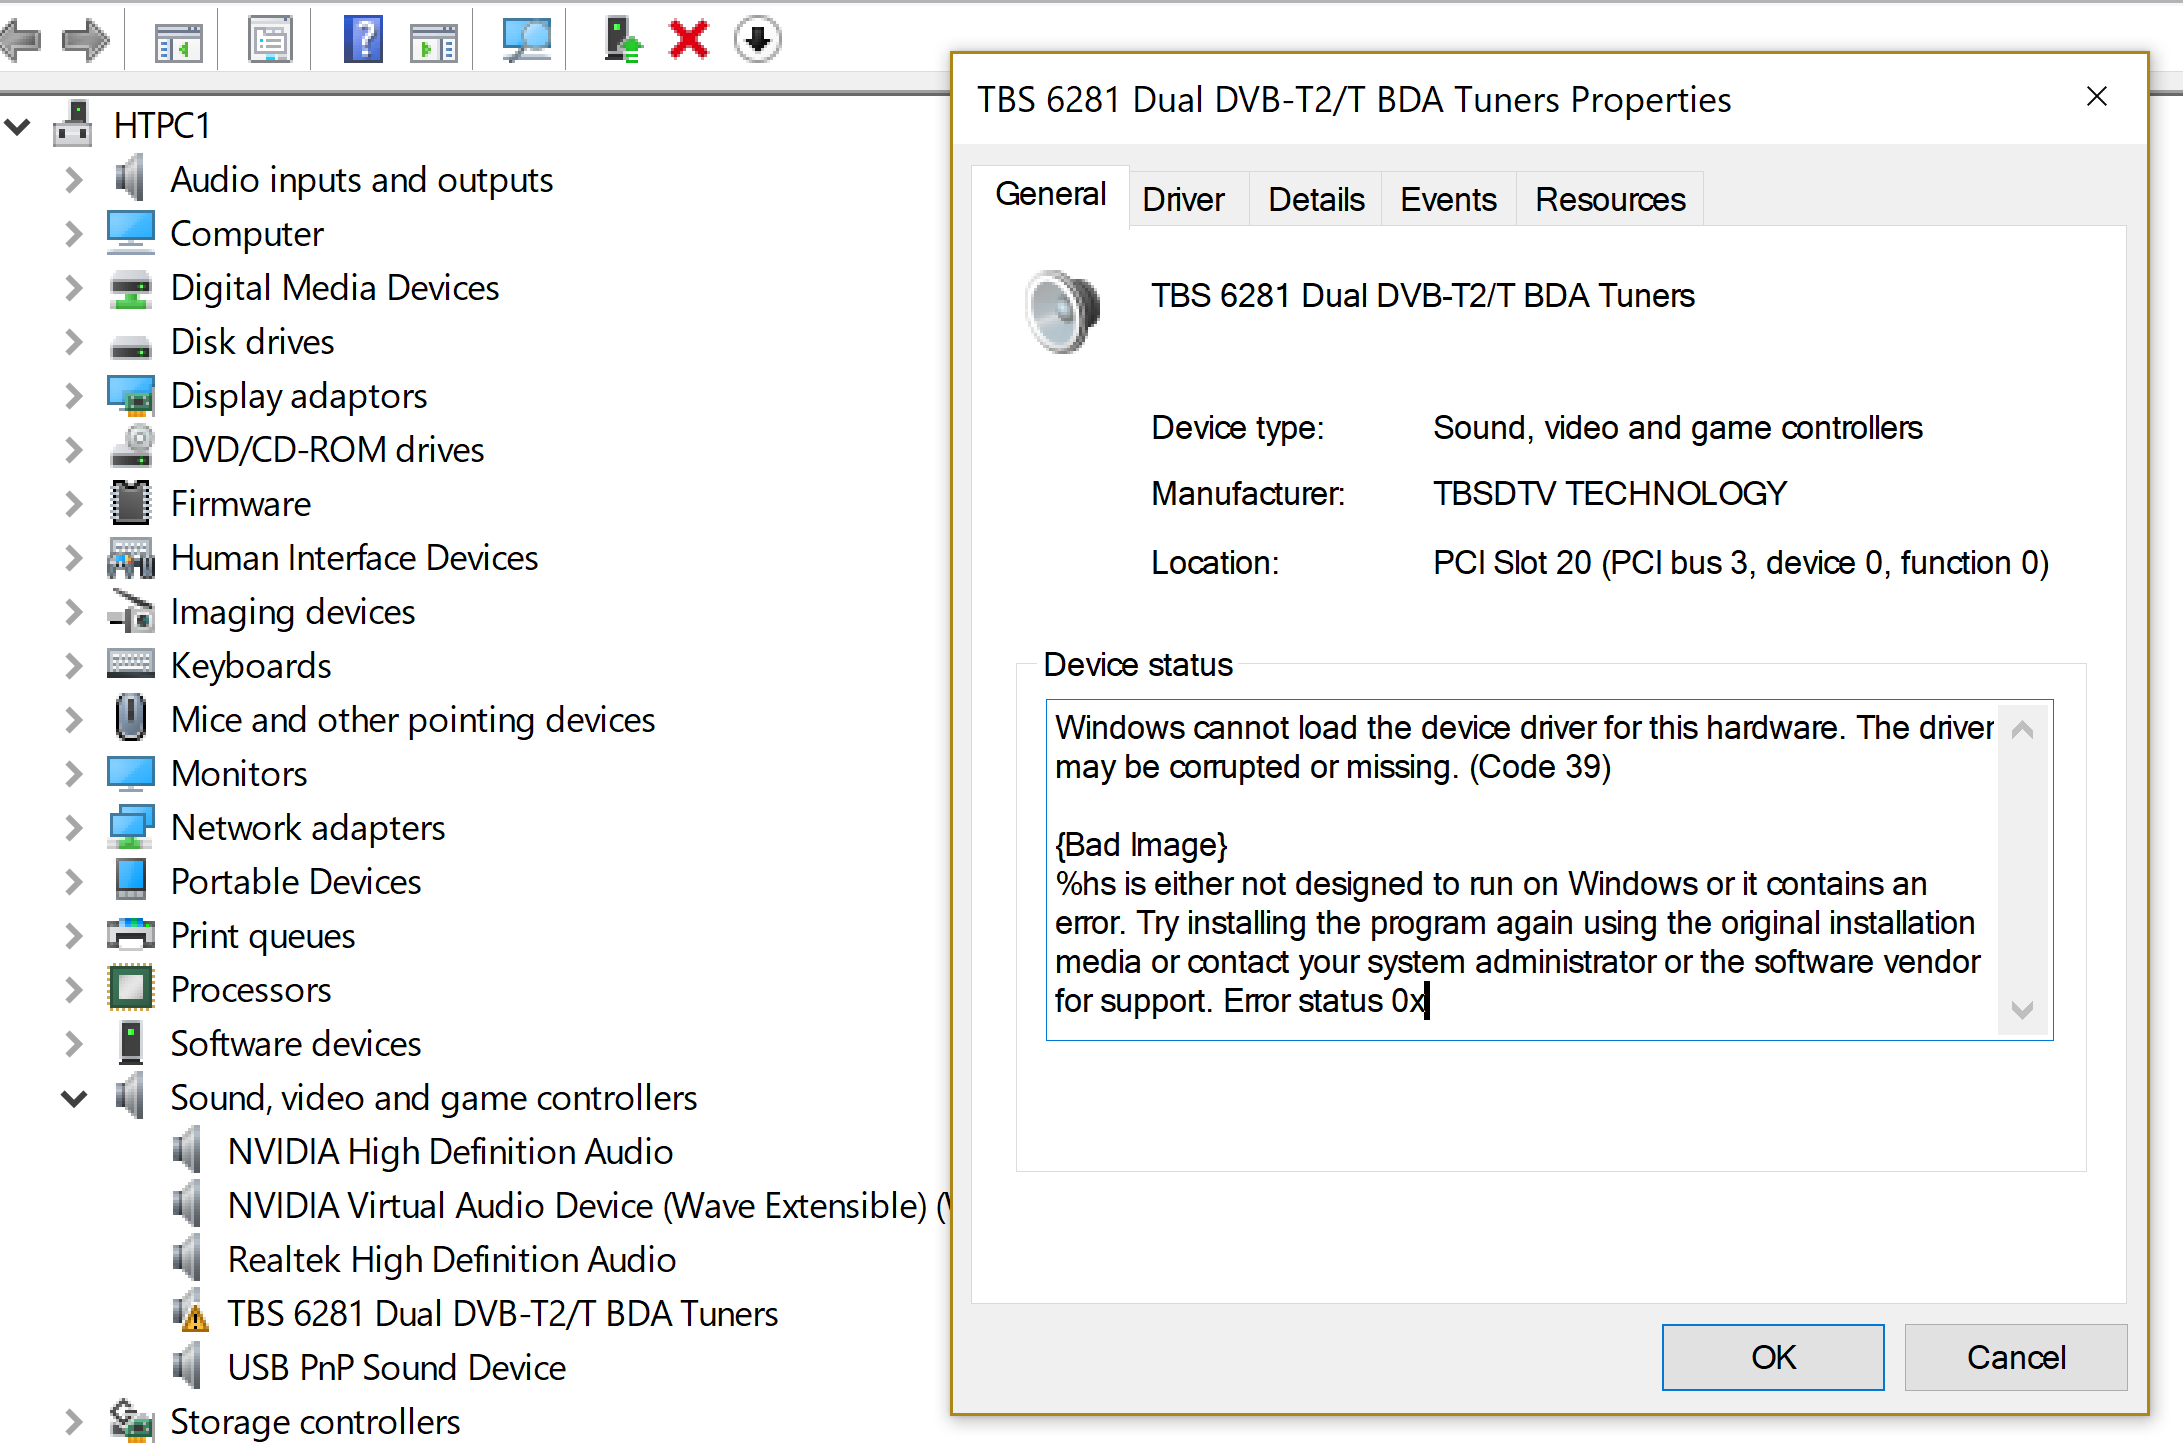Select USB PnP Sound Device
Screen dimensions: 2183x1452
[x=397, y=1368]
